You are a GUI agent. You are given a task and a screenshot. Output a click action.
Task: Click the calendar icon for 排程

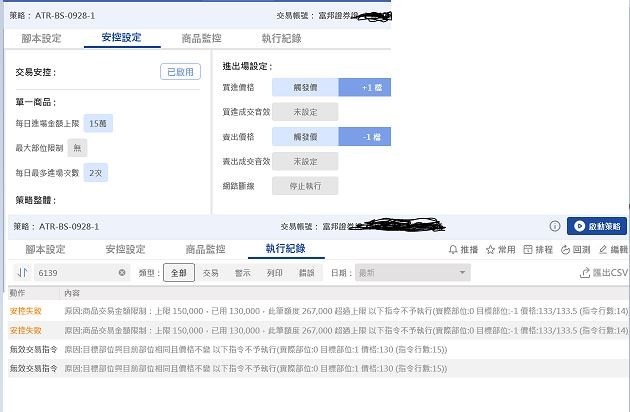[x=528, y=250]
